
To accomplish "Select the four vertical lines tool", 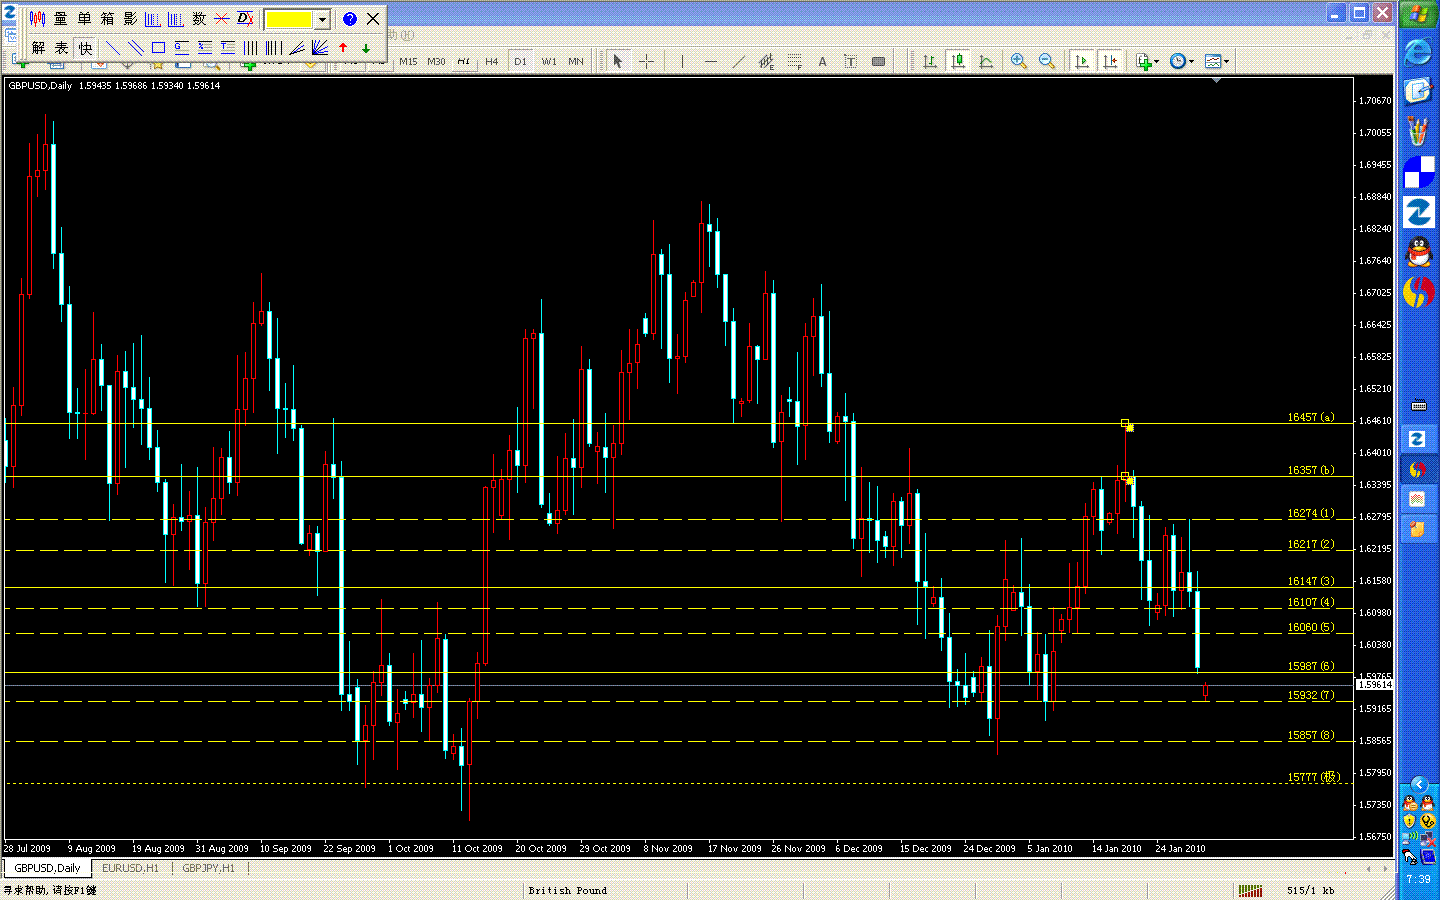I will (251, 48).
